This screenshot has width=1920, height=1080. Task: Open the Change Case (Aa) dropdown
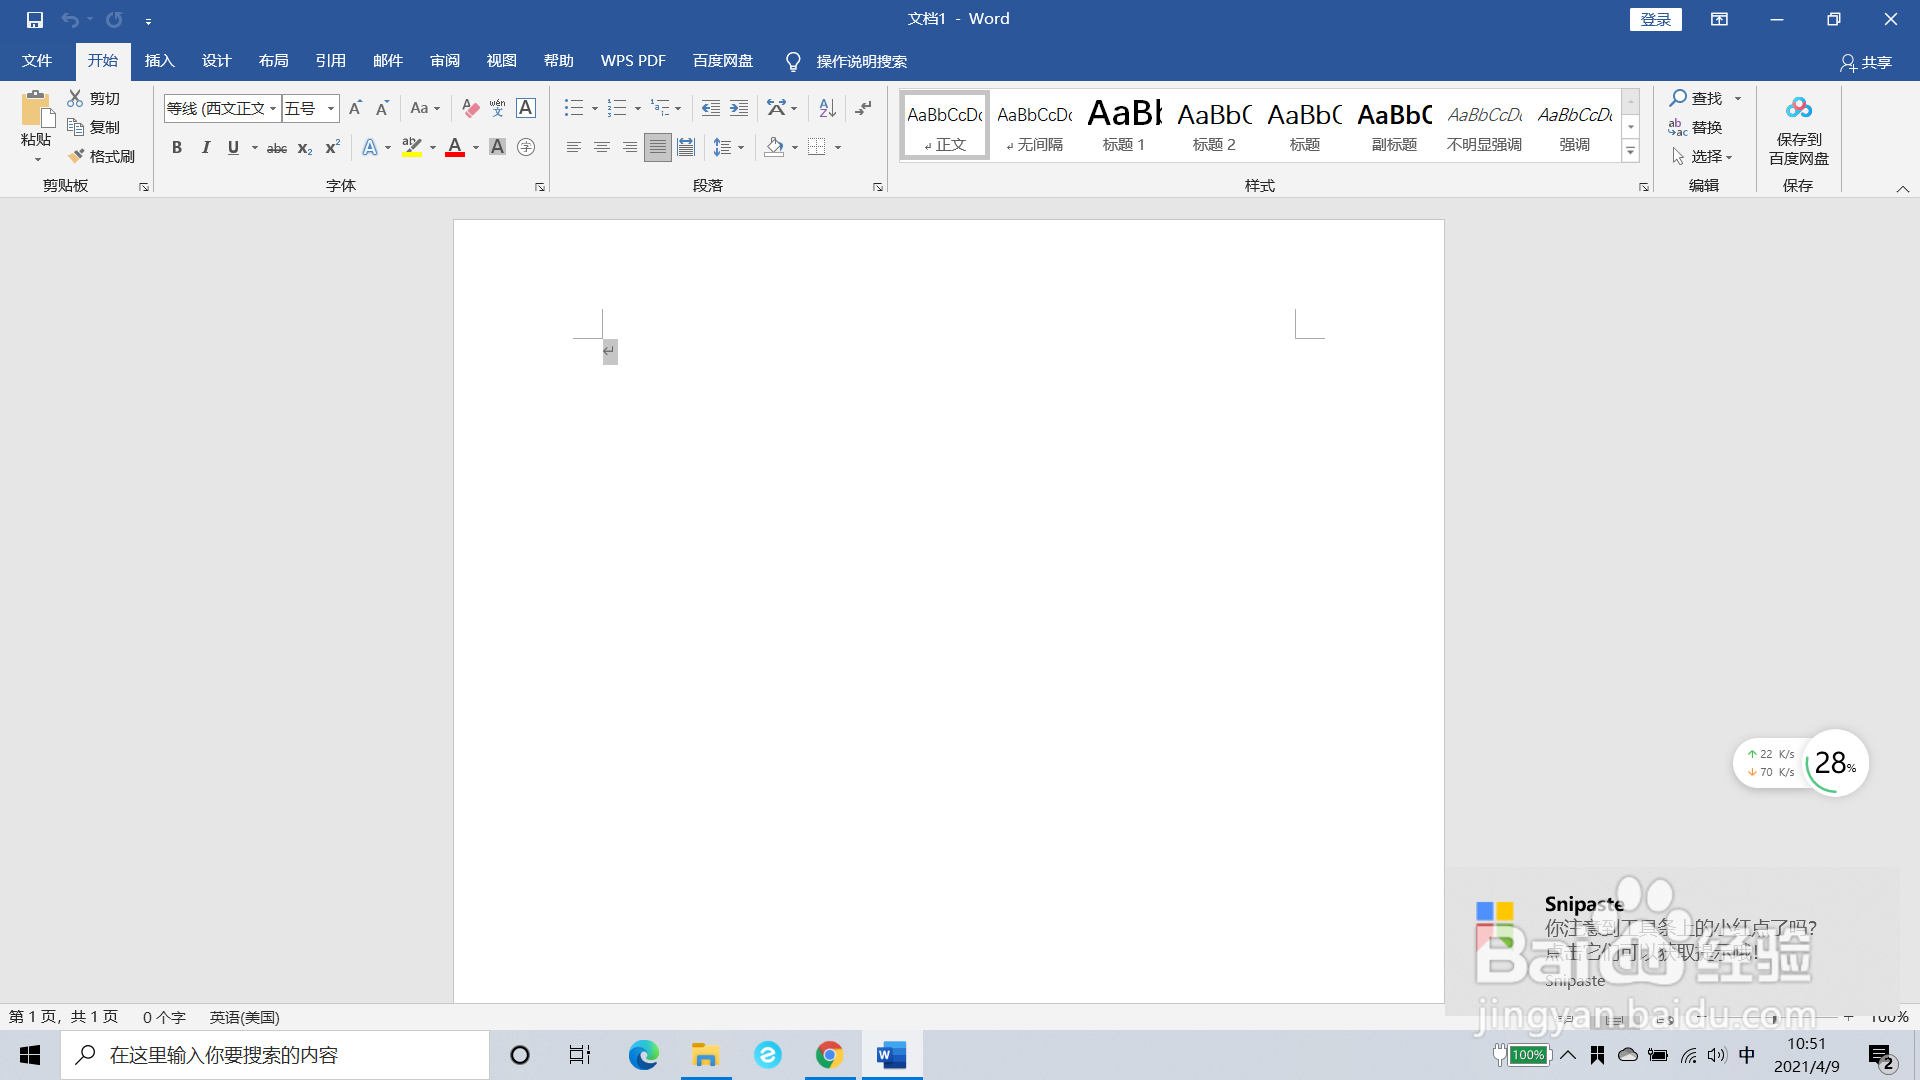(x=425, y=108)
